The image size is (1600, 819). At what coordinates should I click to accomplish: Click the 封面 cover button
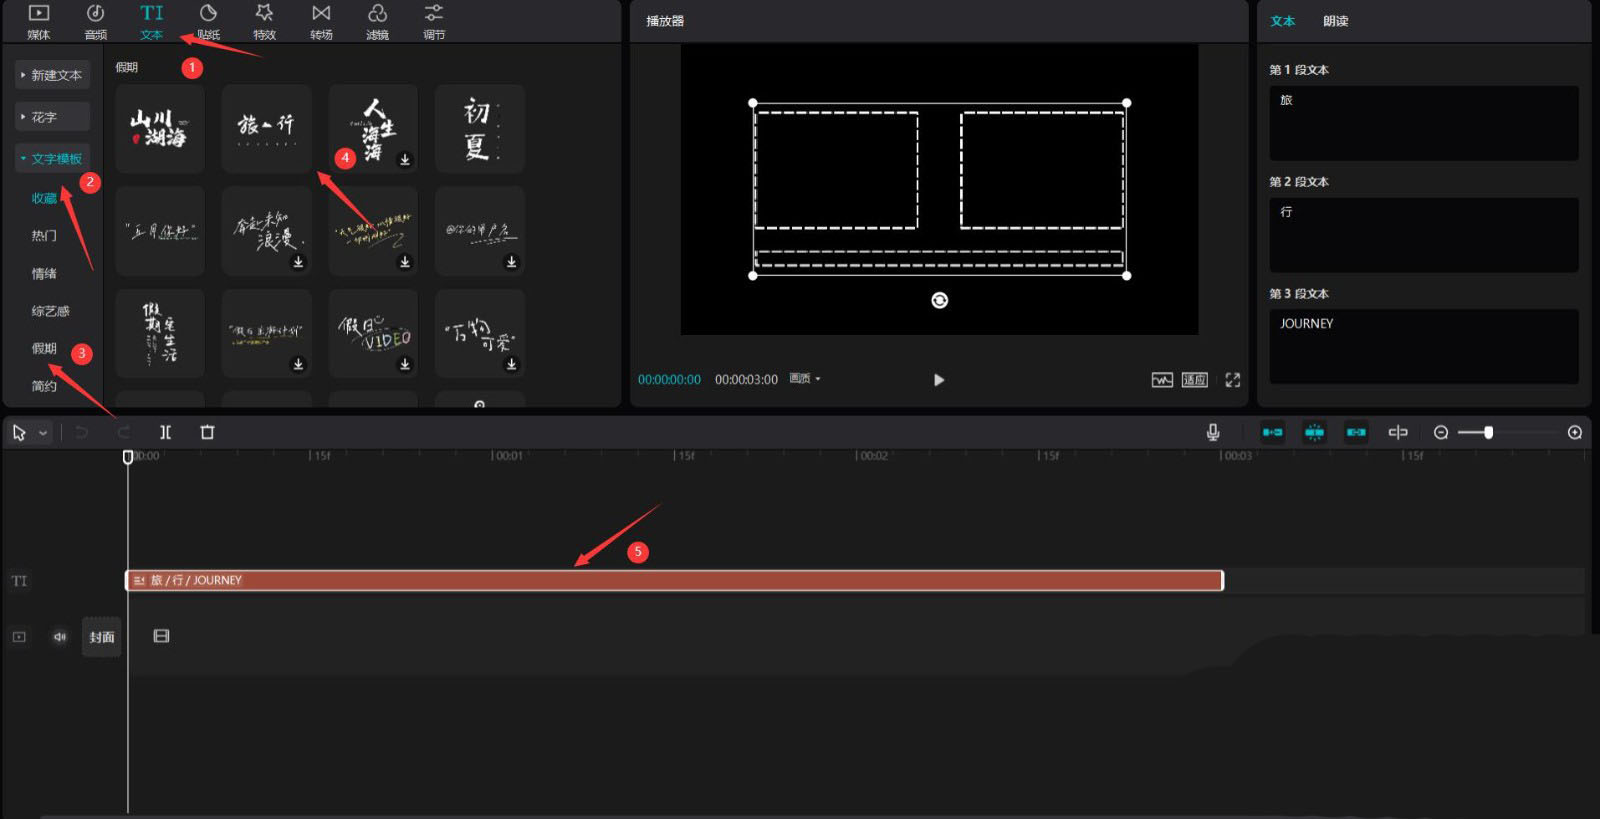click(x=101, y=637)
